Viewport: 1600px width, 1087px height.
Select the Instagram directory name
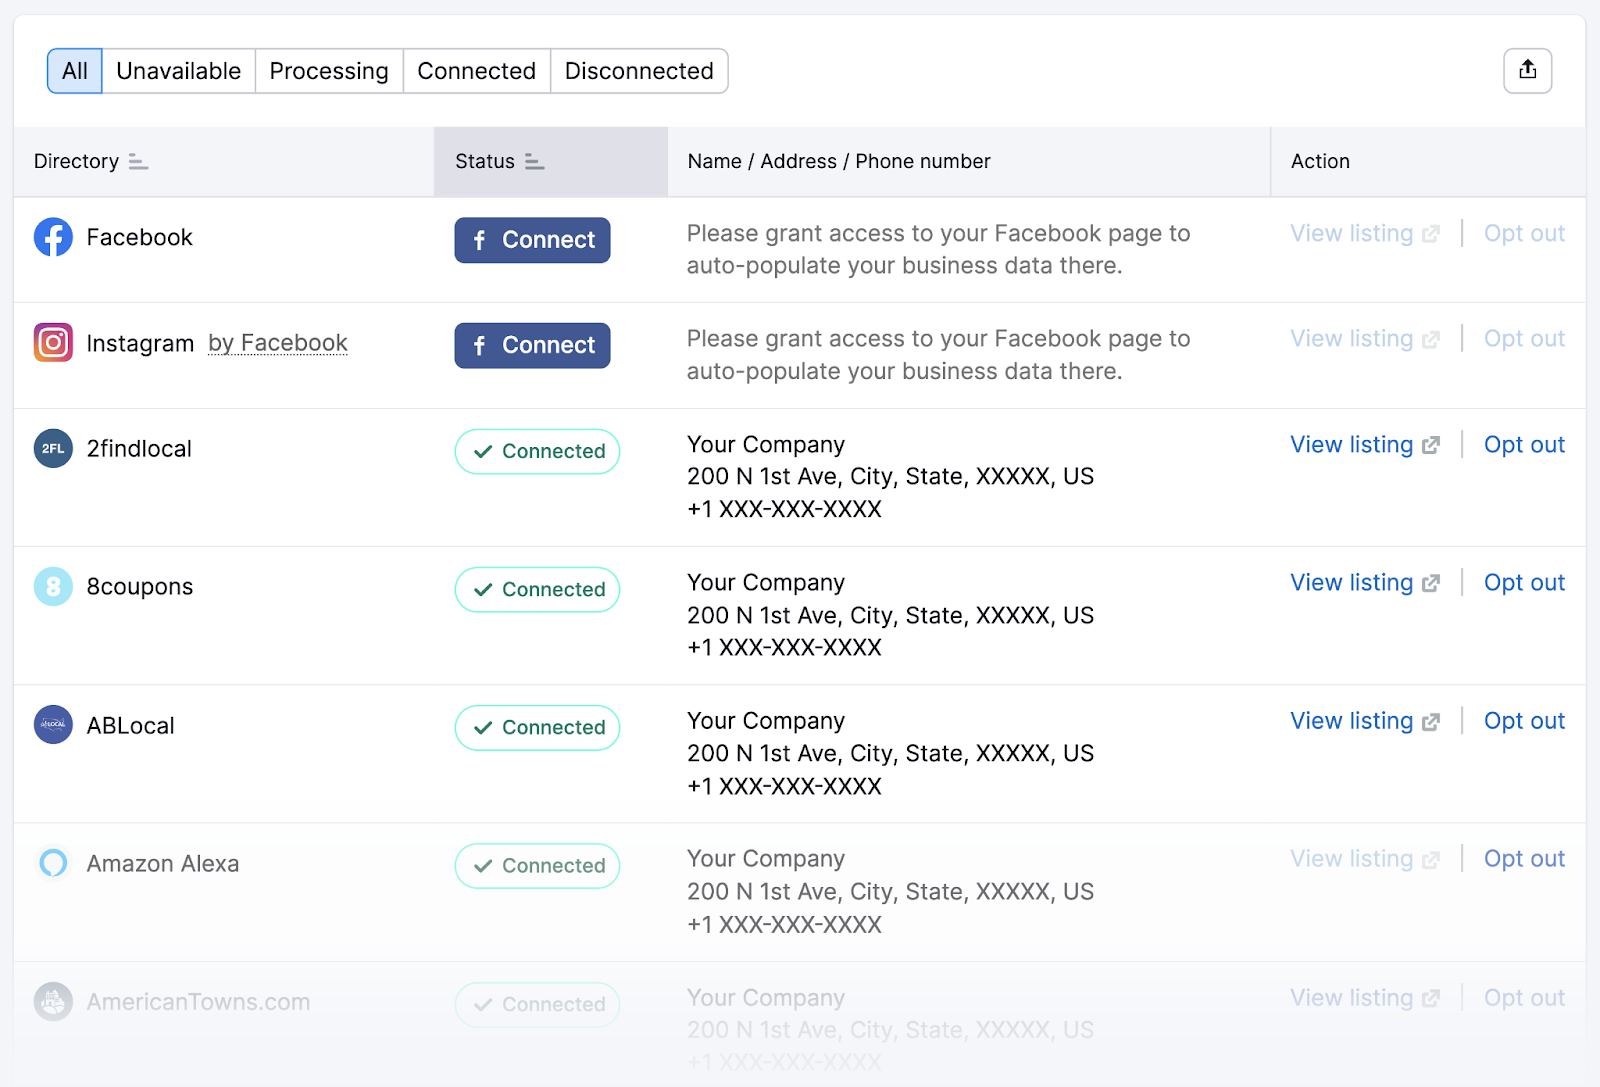coord(140,344)
